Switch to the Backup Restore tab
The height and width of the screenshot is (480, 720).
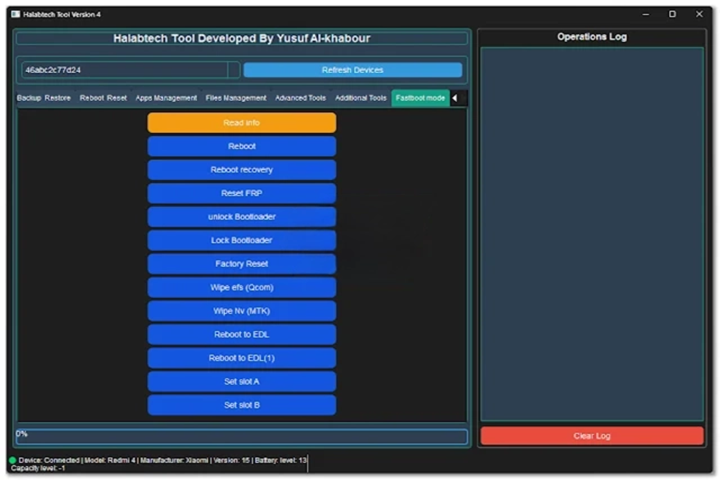tap(44, 98)
